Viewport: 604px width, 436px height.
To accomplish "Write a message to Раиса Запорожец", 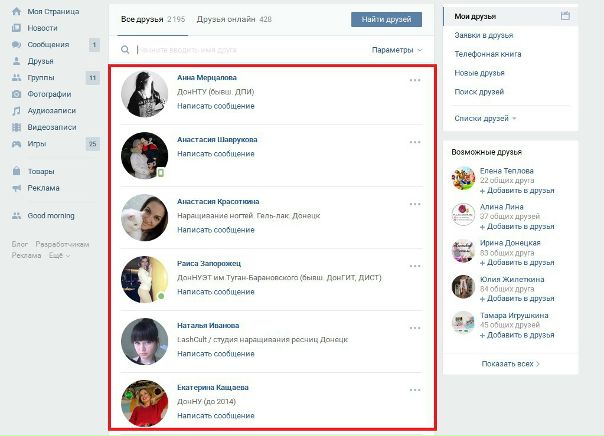I will 216,292.
